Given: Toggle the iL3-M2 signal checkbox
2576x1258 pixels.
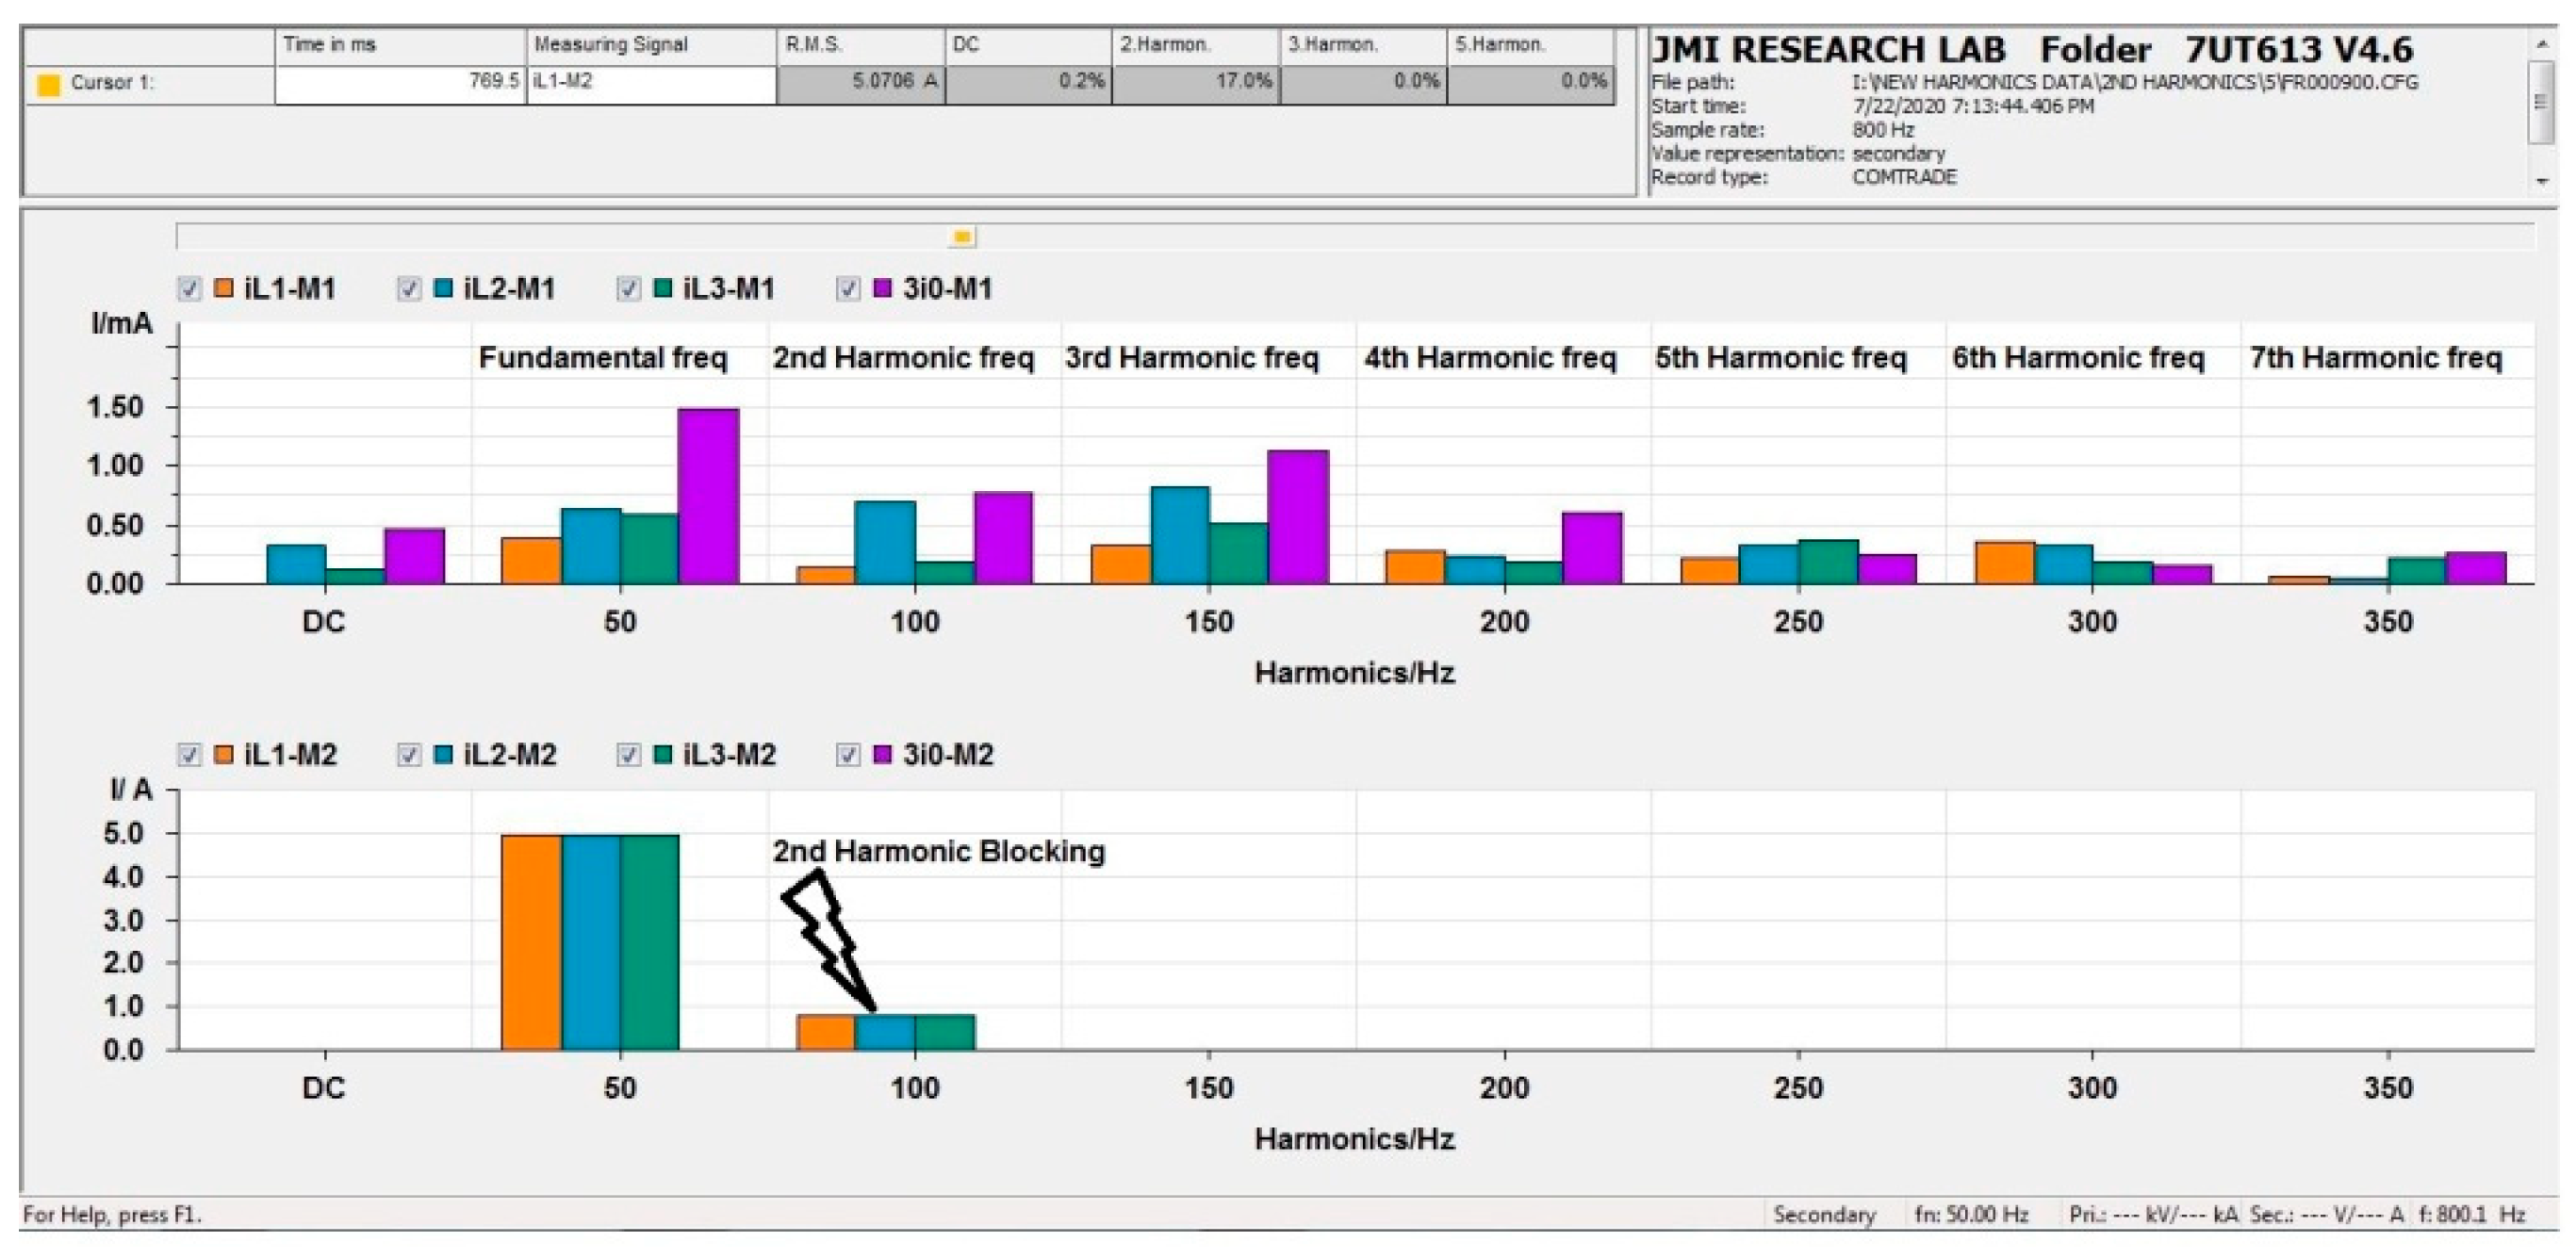Looking at the screenshot, I should (x=628, y=755).
